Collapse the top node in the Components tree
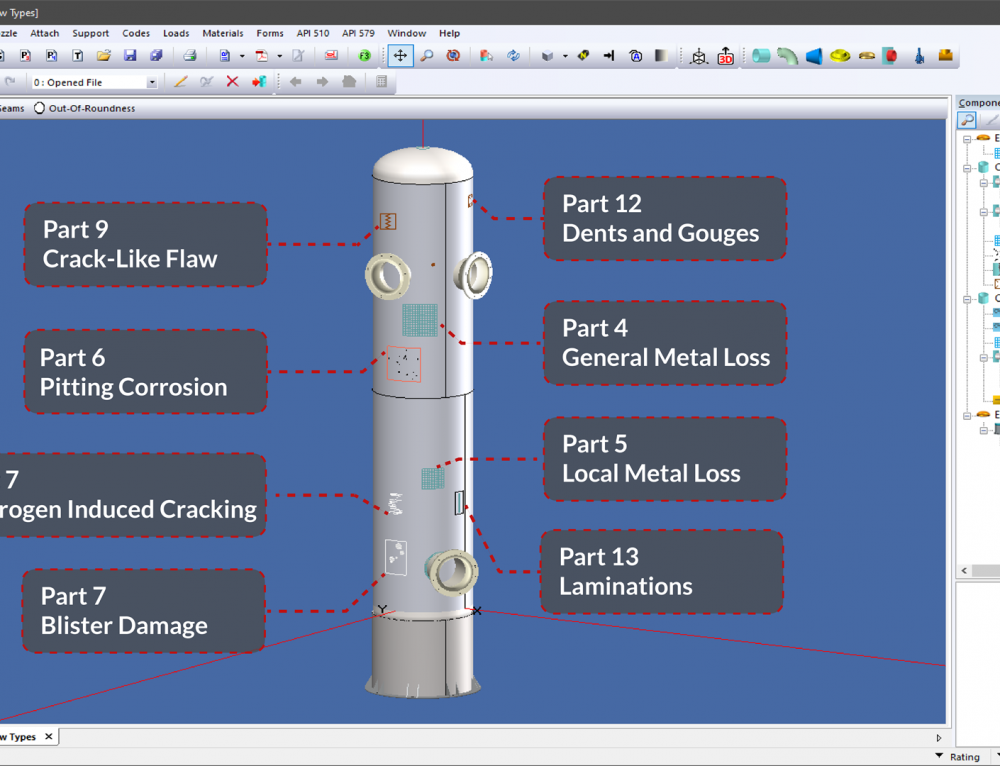 [968, 137]
